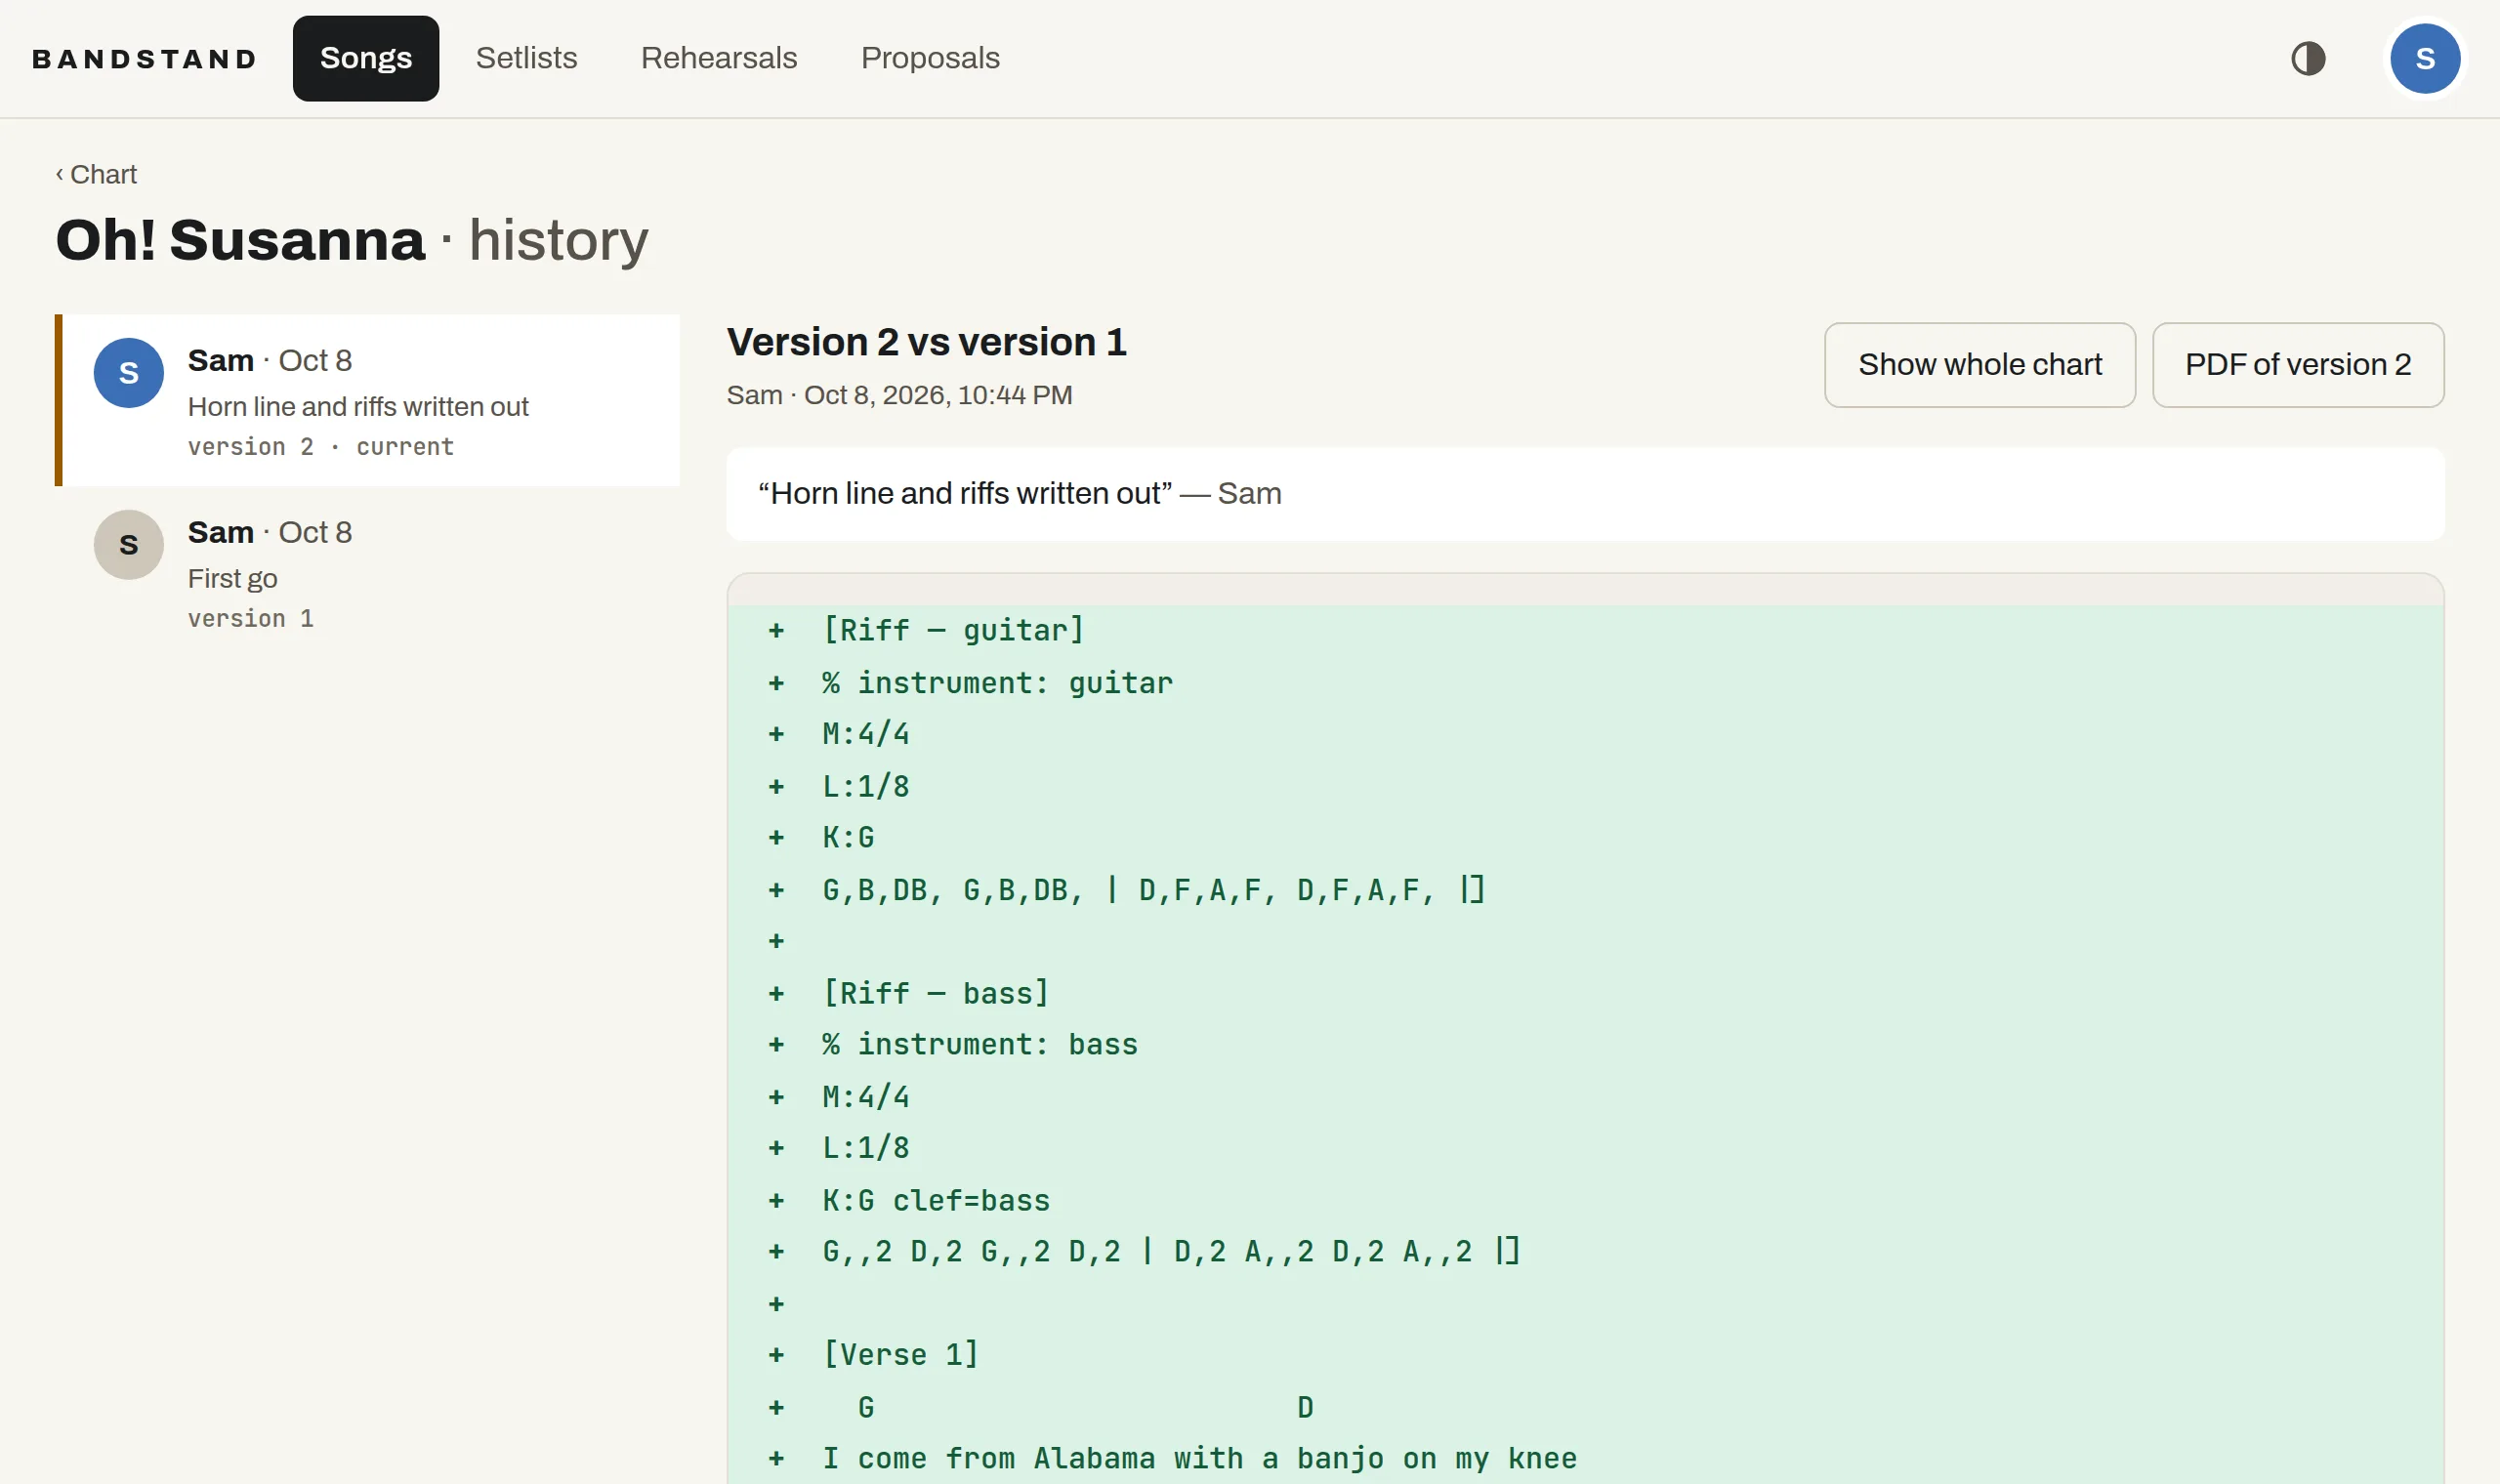Select version 2 'Horn line and riffs' entry
Viewport: 2500px width, 1484px height.
[367, 400]
